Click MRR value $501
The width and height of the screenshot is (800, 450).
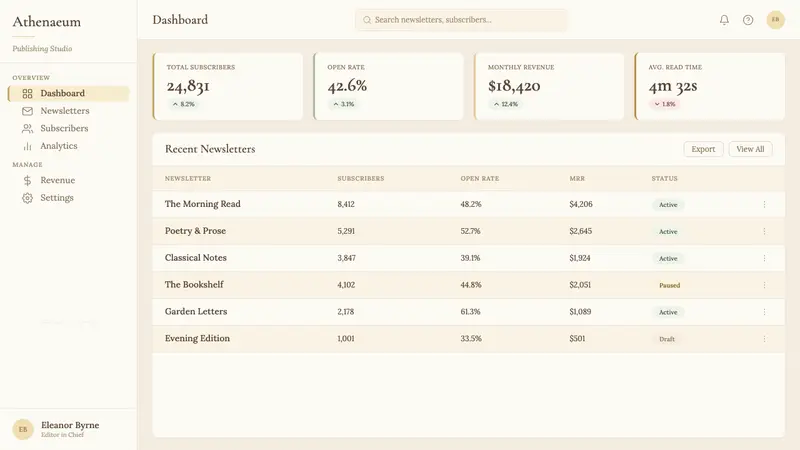(577, 339)
